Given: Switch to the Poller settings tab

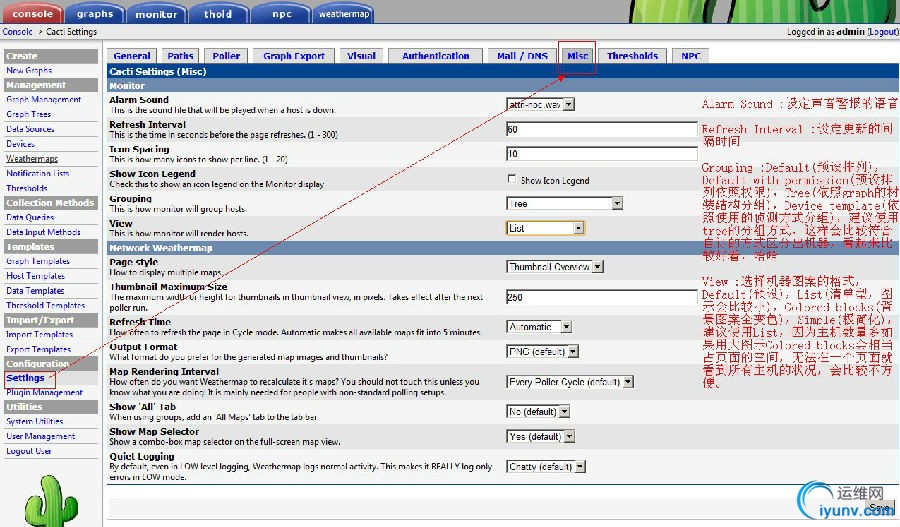Looking at the screenshot, I should [x=226, y=56].
